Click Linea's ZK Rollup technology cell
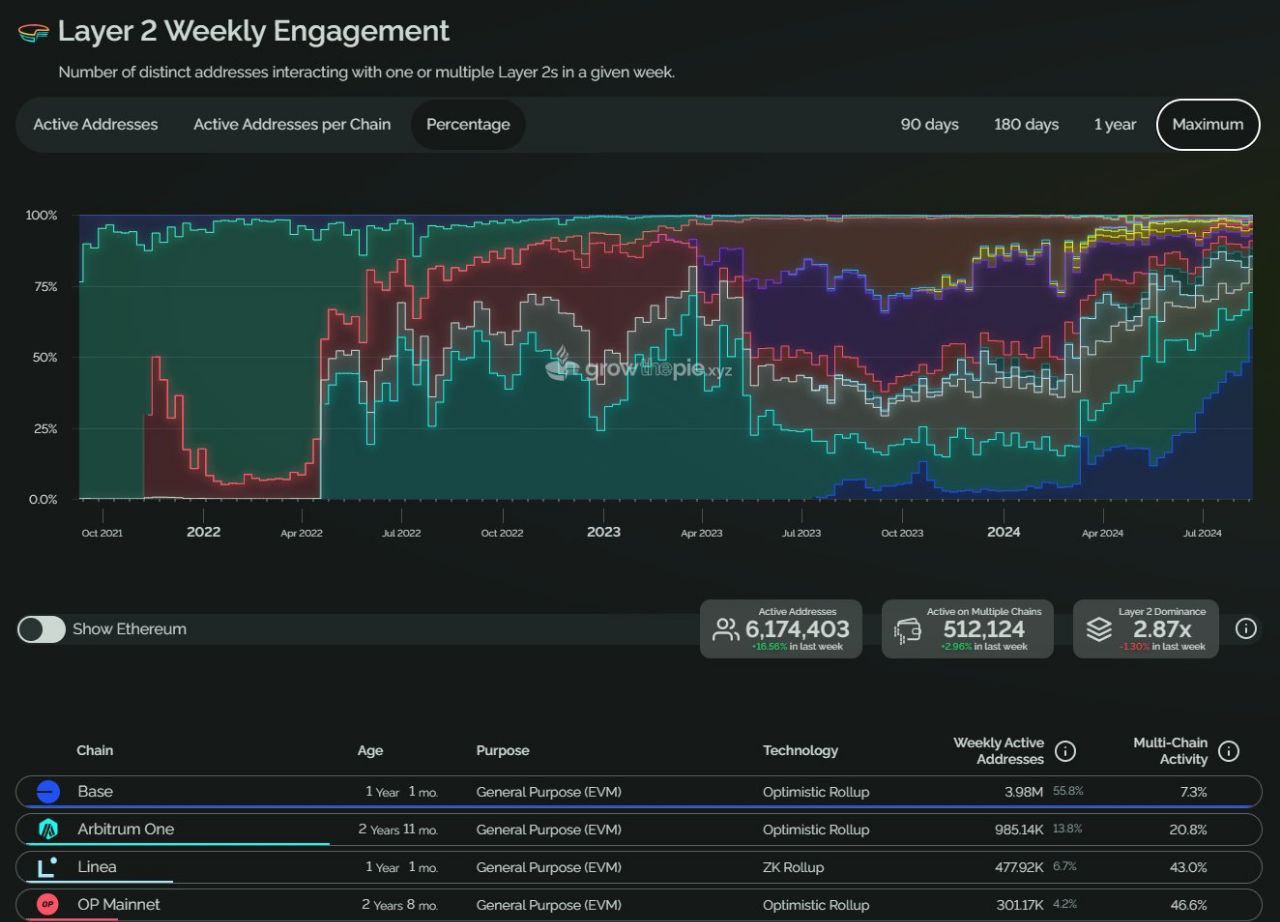The height and width of the screenshot is (922, 1280). click(793, 867)
